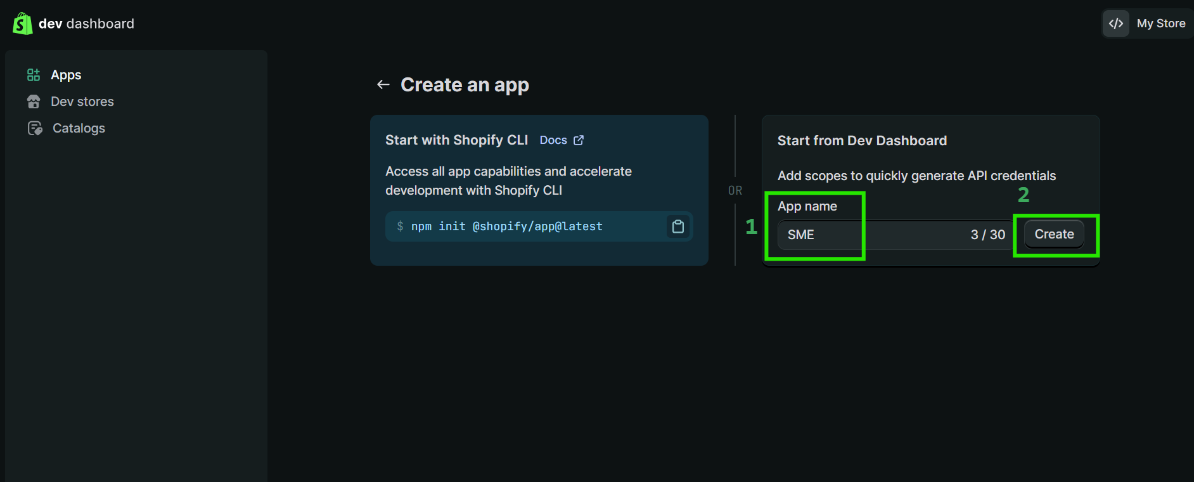Click the external link icon beside Docs
Screen dimensions: 1194x482
[x=578, y=140]
